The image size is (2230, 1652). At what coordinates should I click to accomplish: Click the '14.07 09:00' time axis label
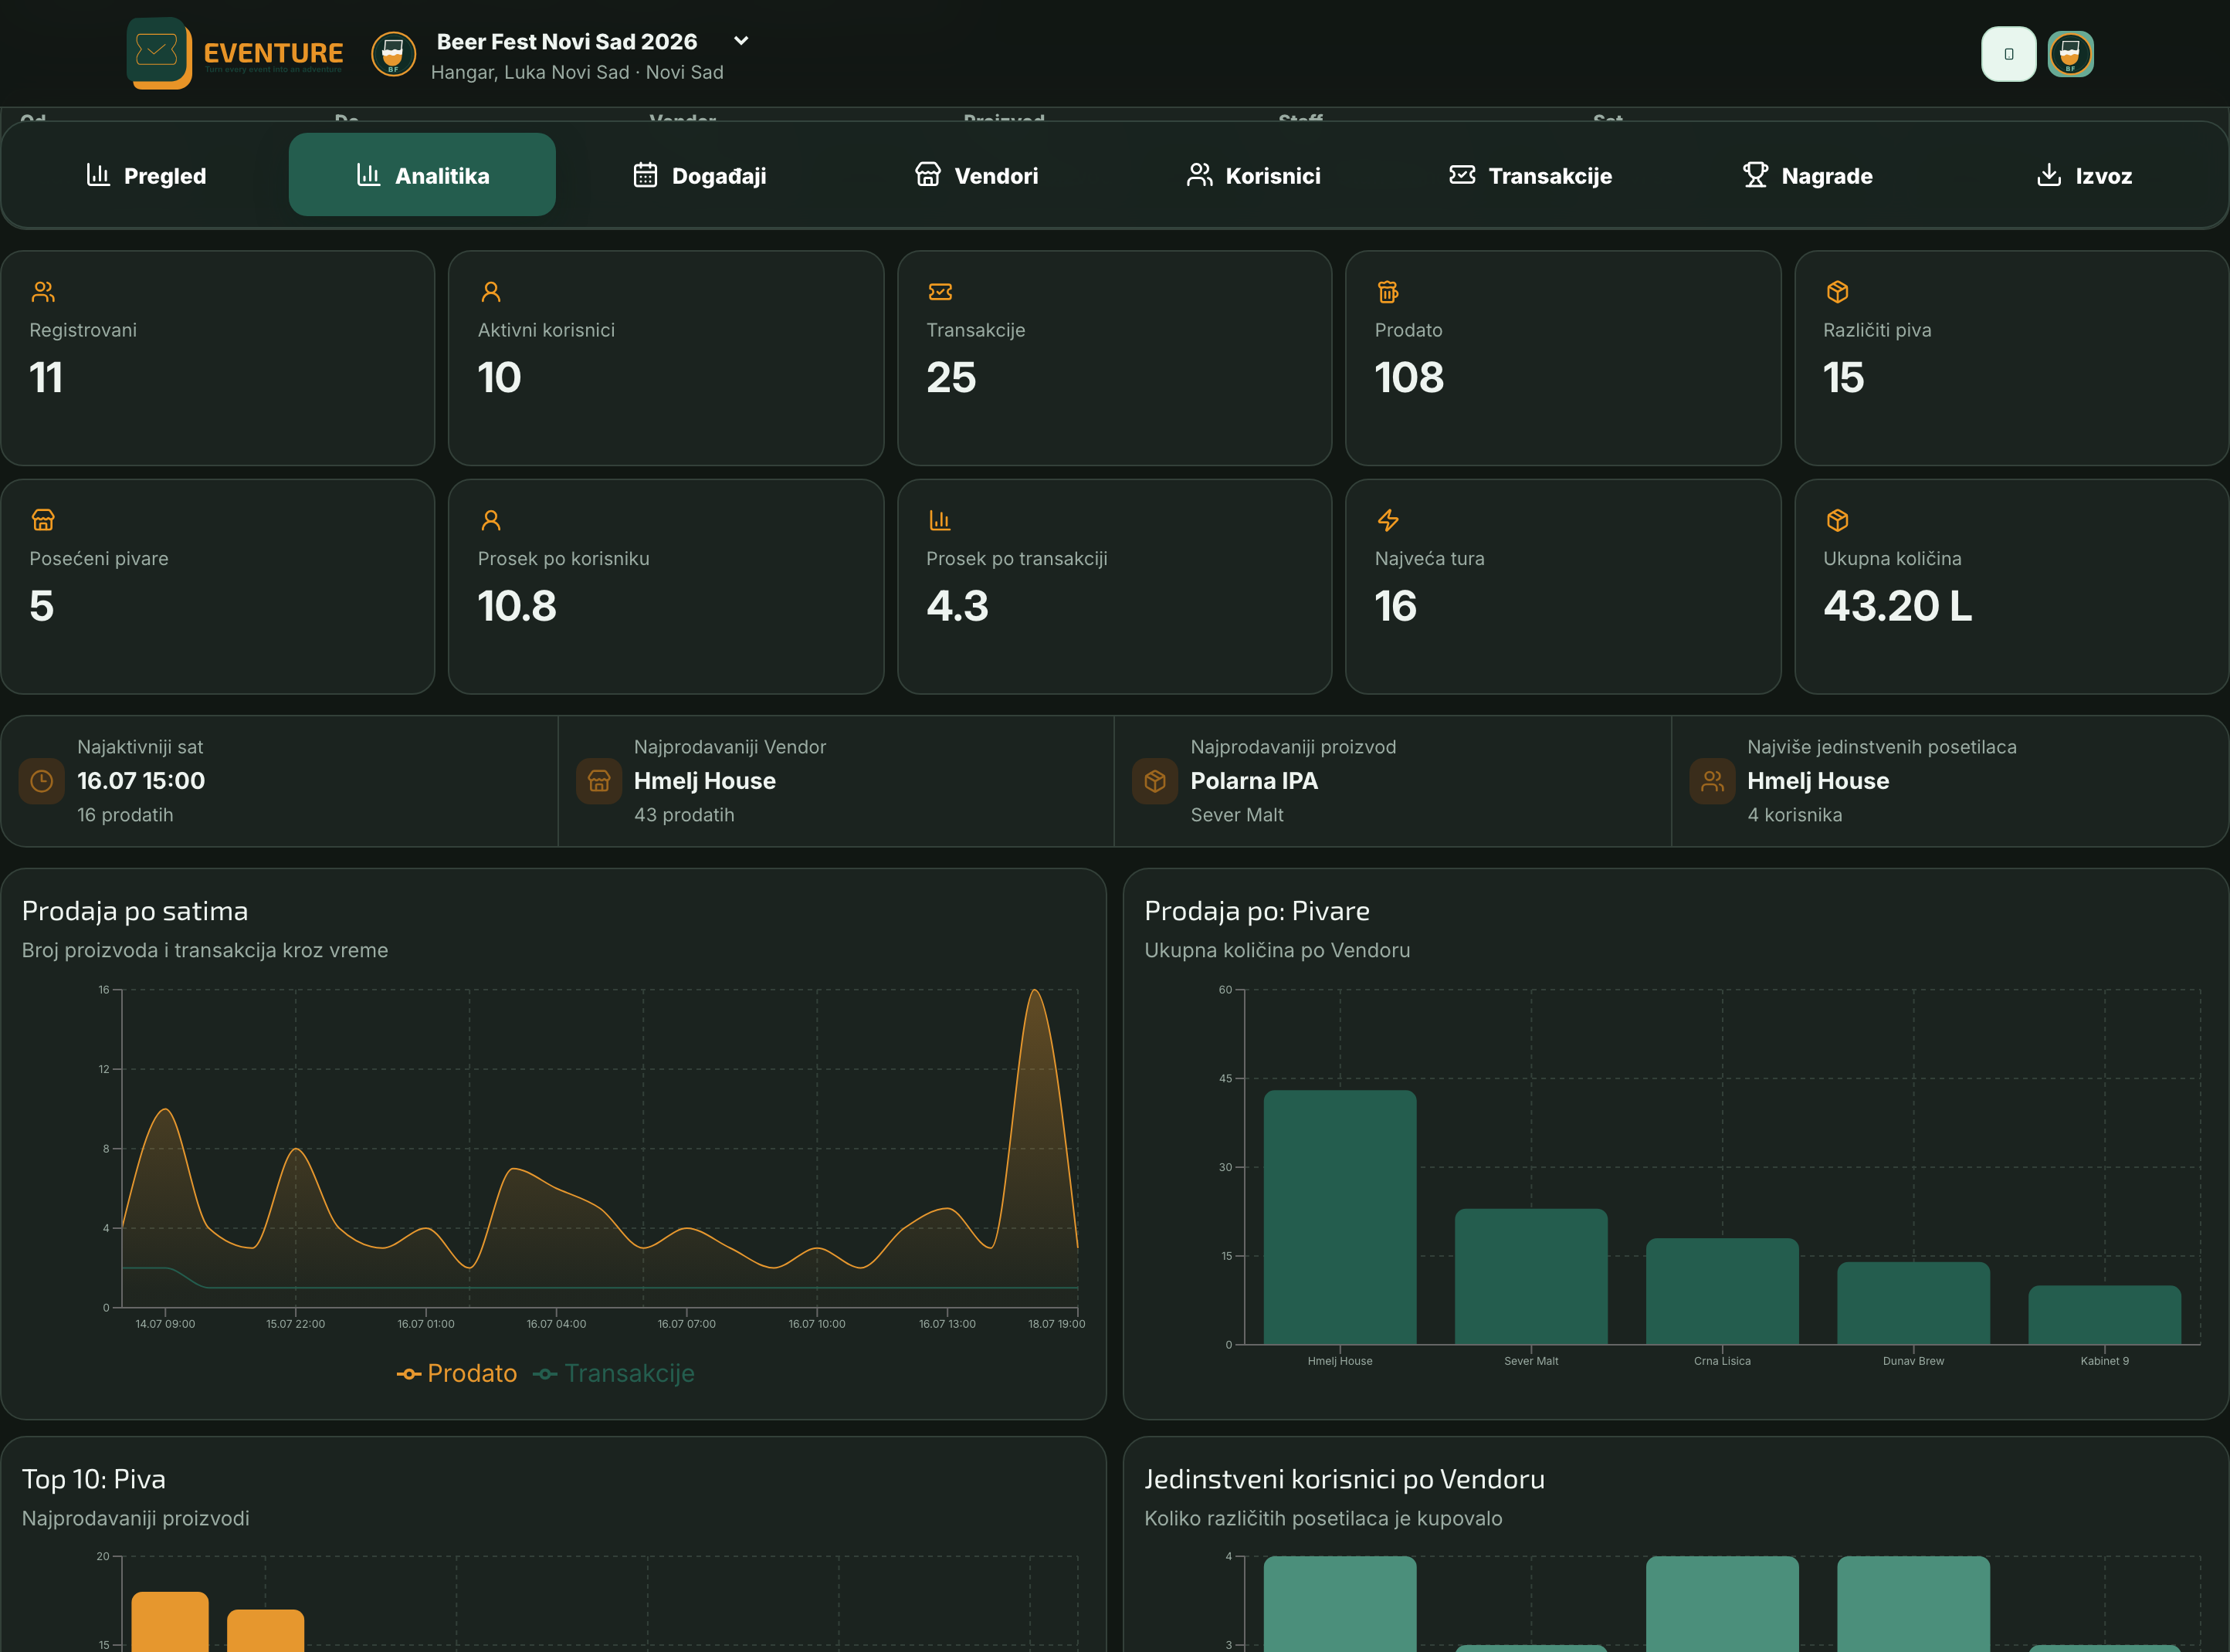pos(165,1324)
